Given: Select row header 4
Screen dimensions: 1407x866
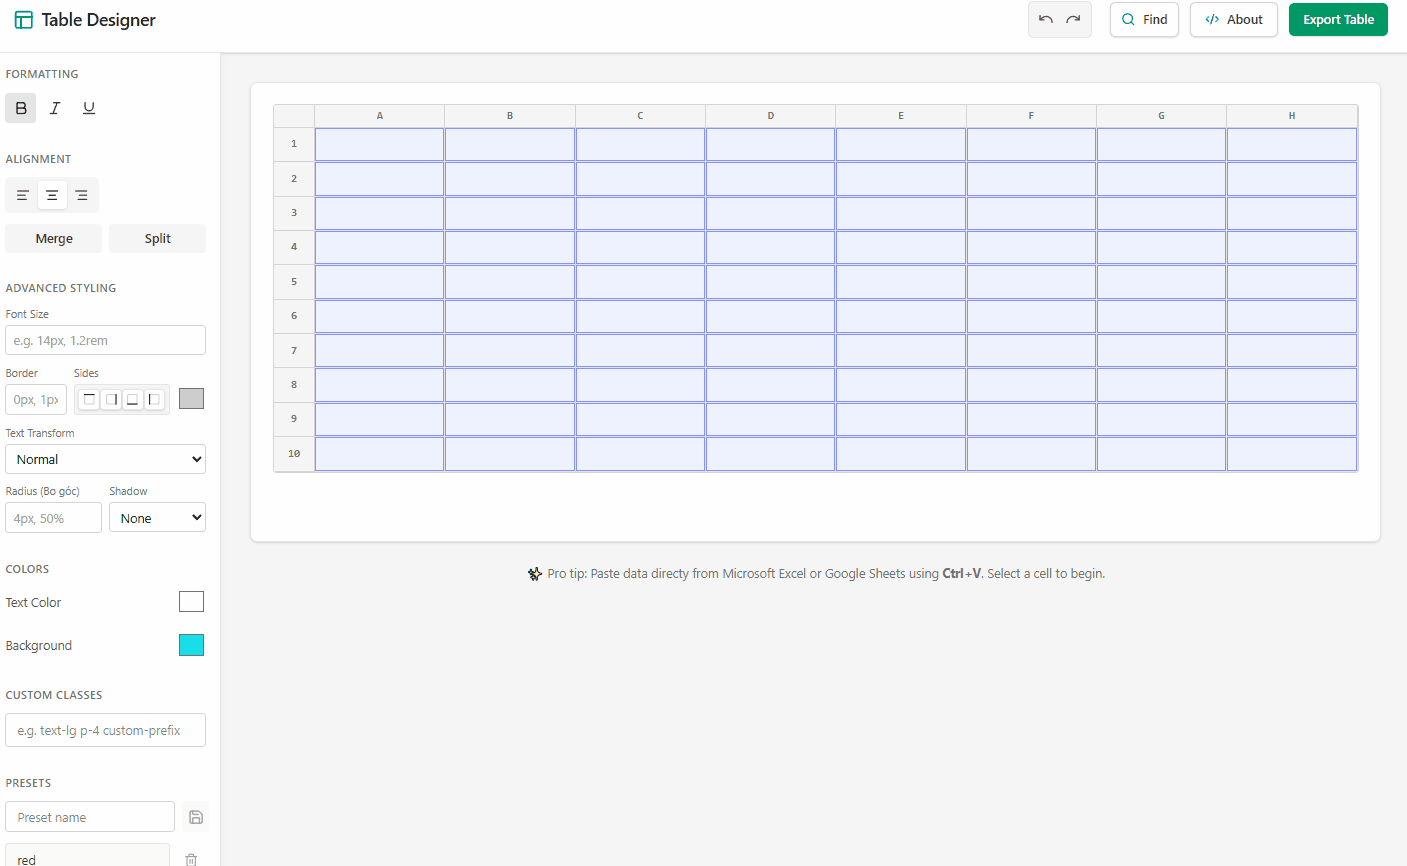Looking at the screenshot, I should tap(294, 247).
